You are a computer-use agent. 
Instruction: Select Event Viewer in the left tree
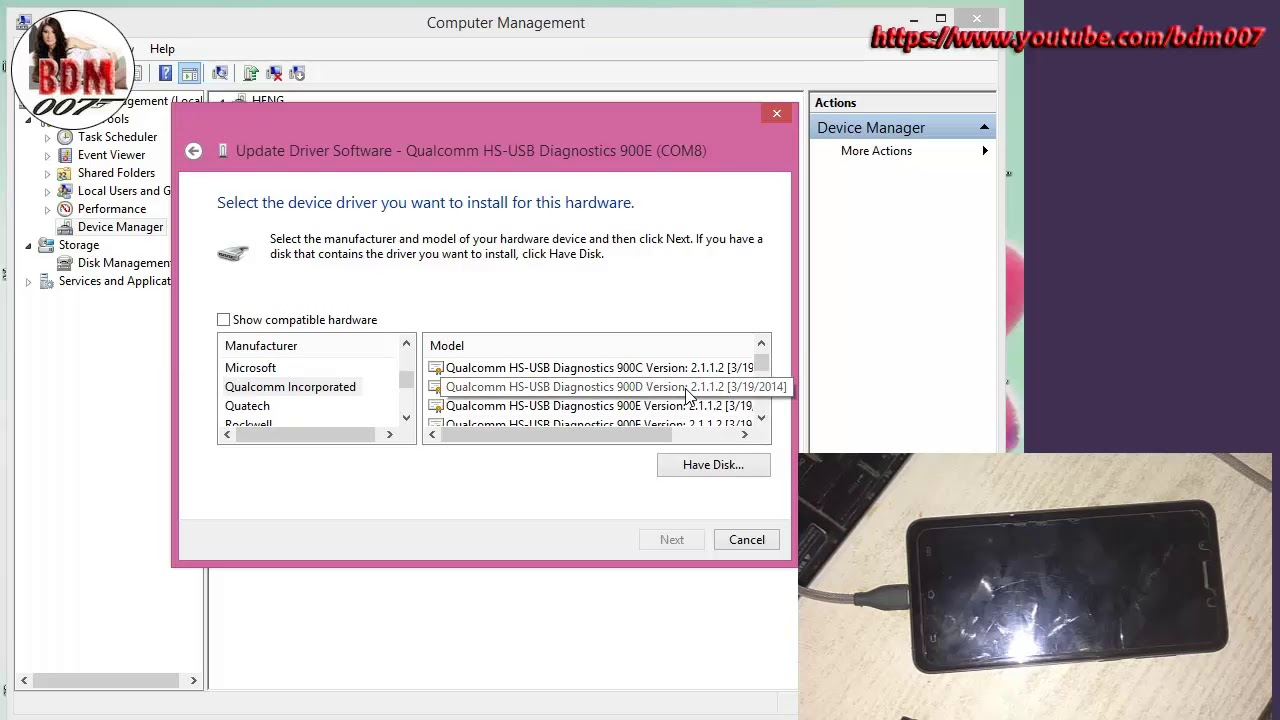point(111,155)
